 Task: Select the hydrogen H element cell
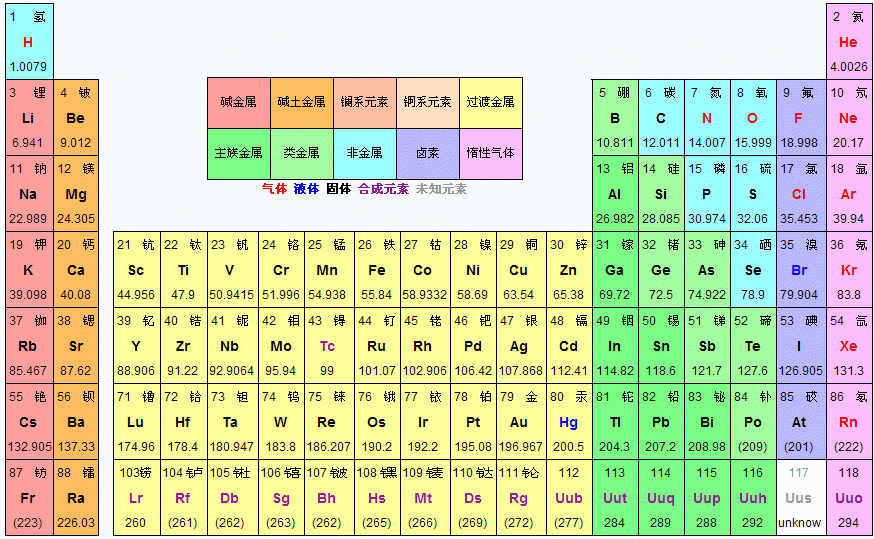[x=30, y=41]
